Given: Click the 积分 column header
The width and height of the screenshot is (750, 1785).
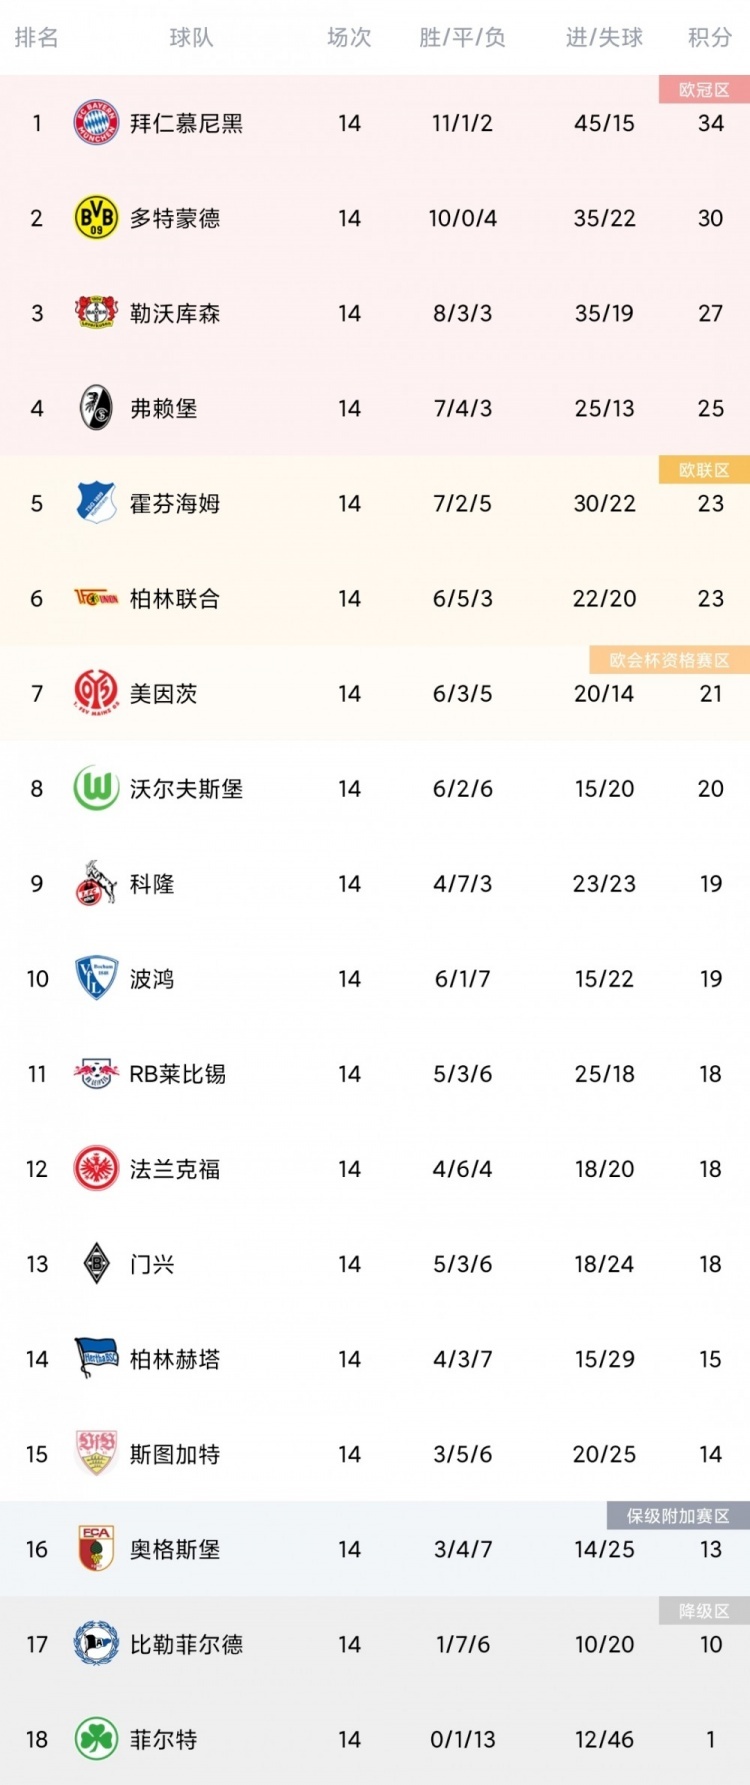Looking at the screenshot, I should [x=710, y=38].
